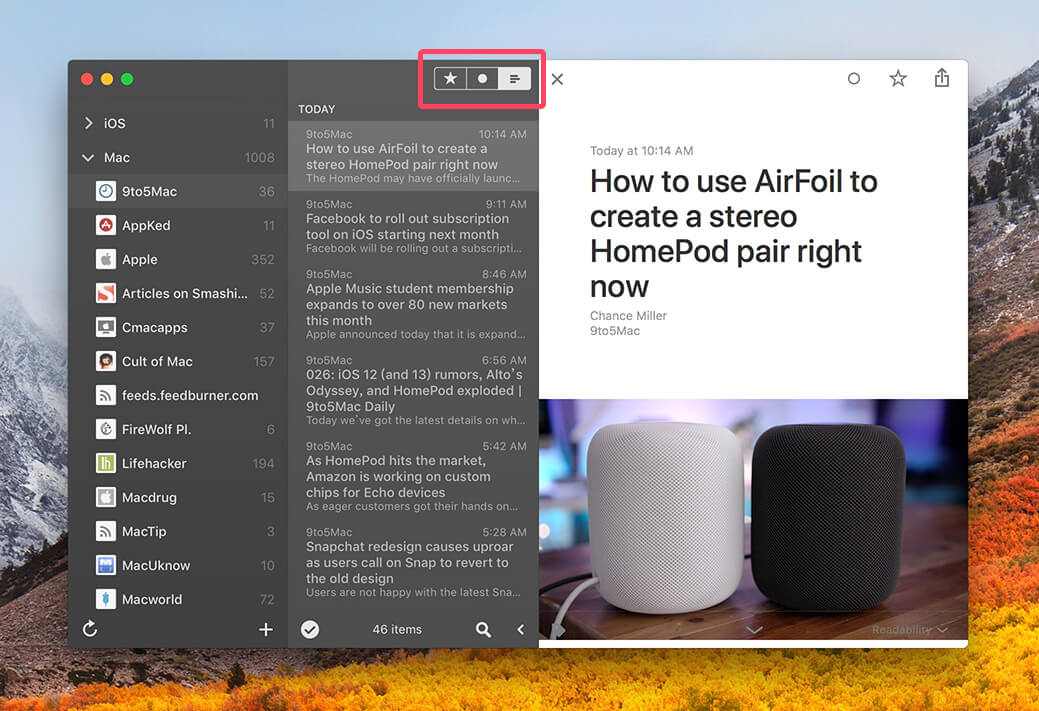Click the Lifehacker feed icon
The image size is (1039, 711).
[x=105, y=463]
